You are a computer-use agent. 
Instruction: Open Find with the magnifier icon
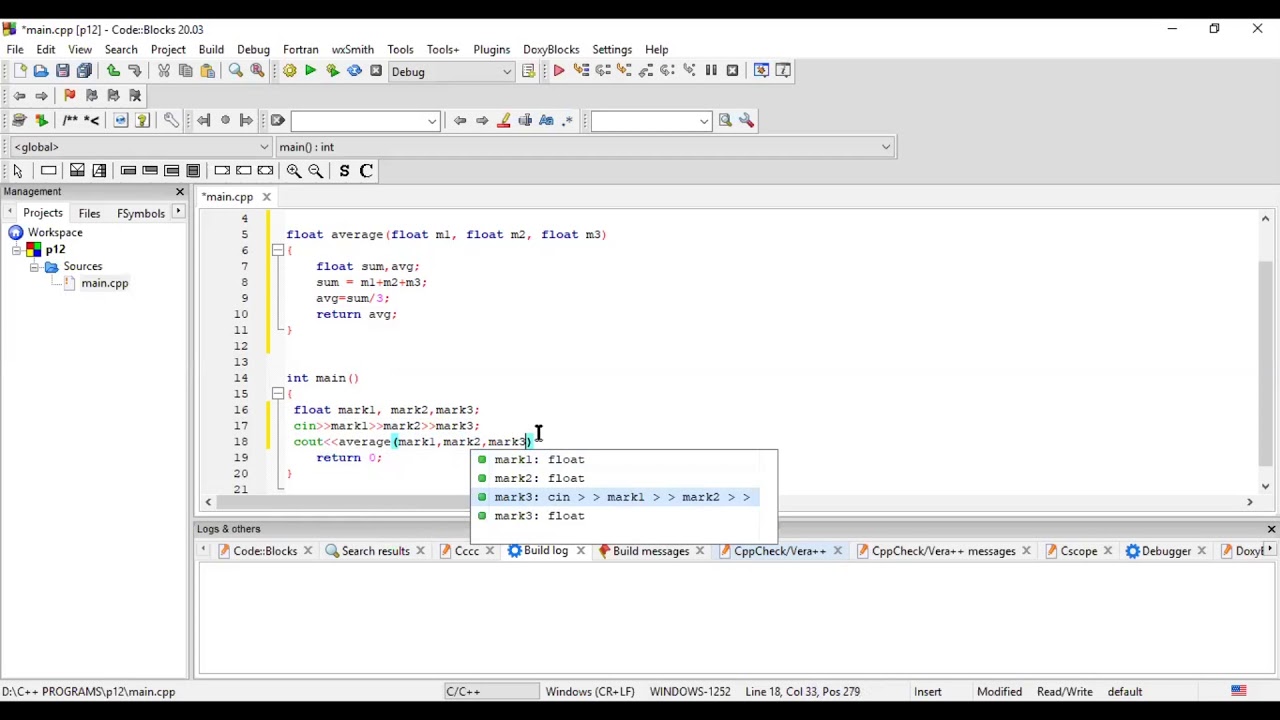coord(236,71)
